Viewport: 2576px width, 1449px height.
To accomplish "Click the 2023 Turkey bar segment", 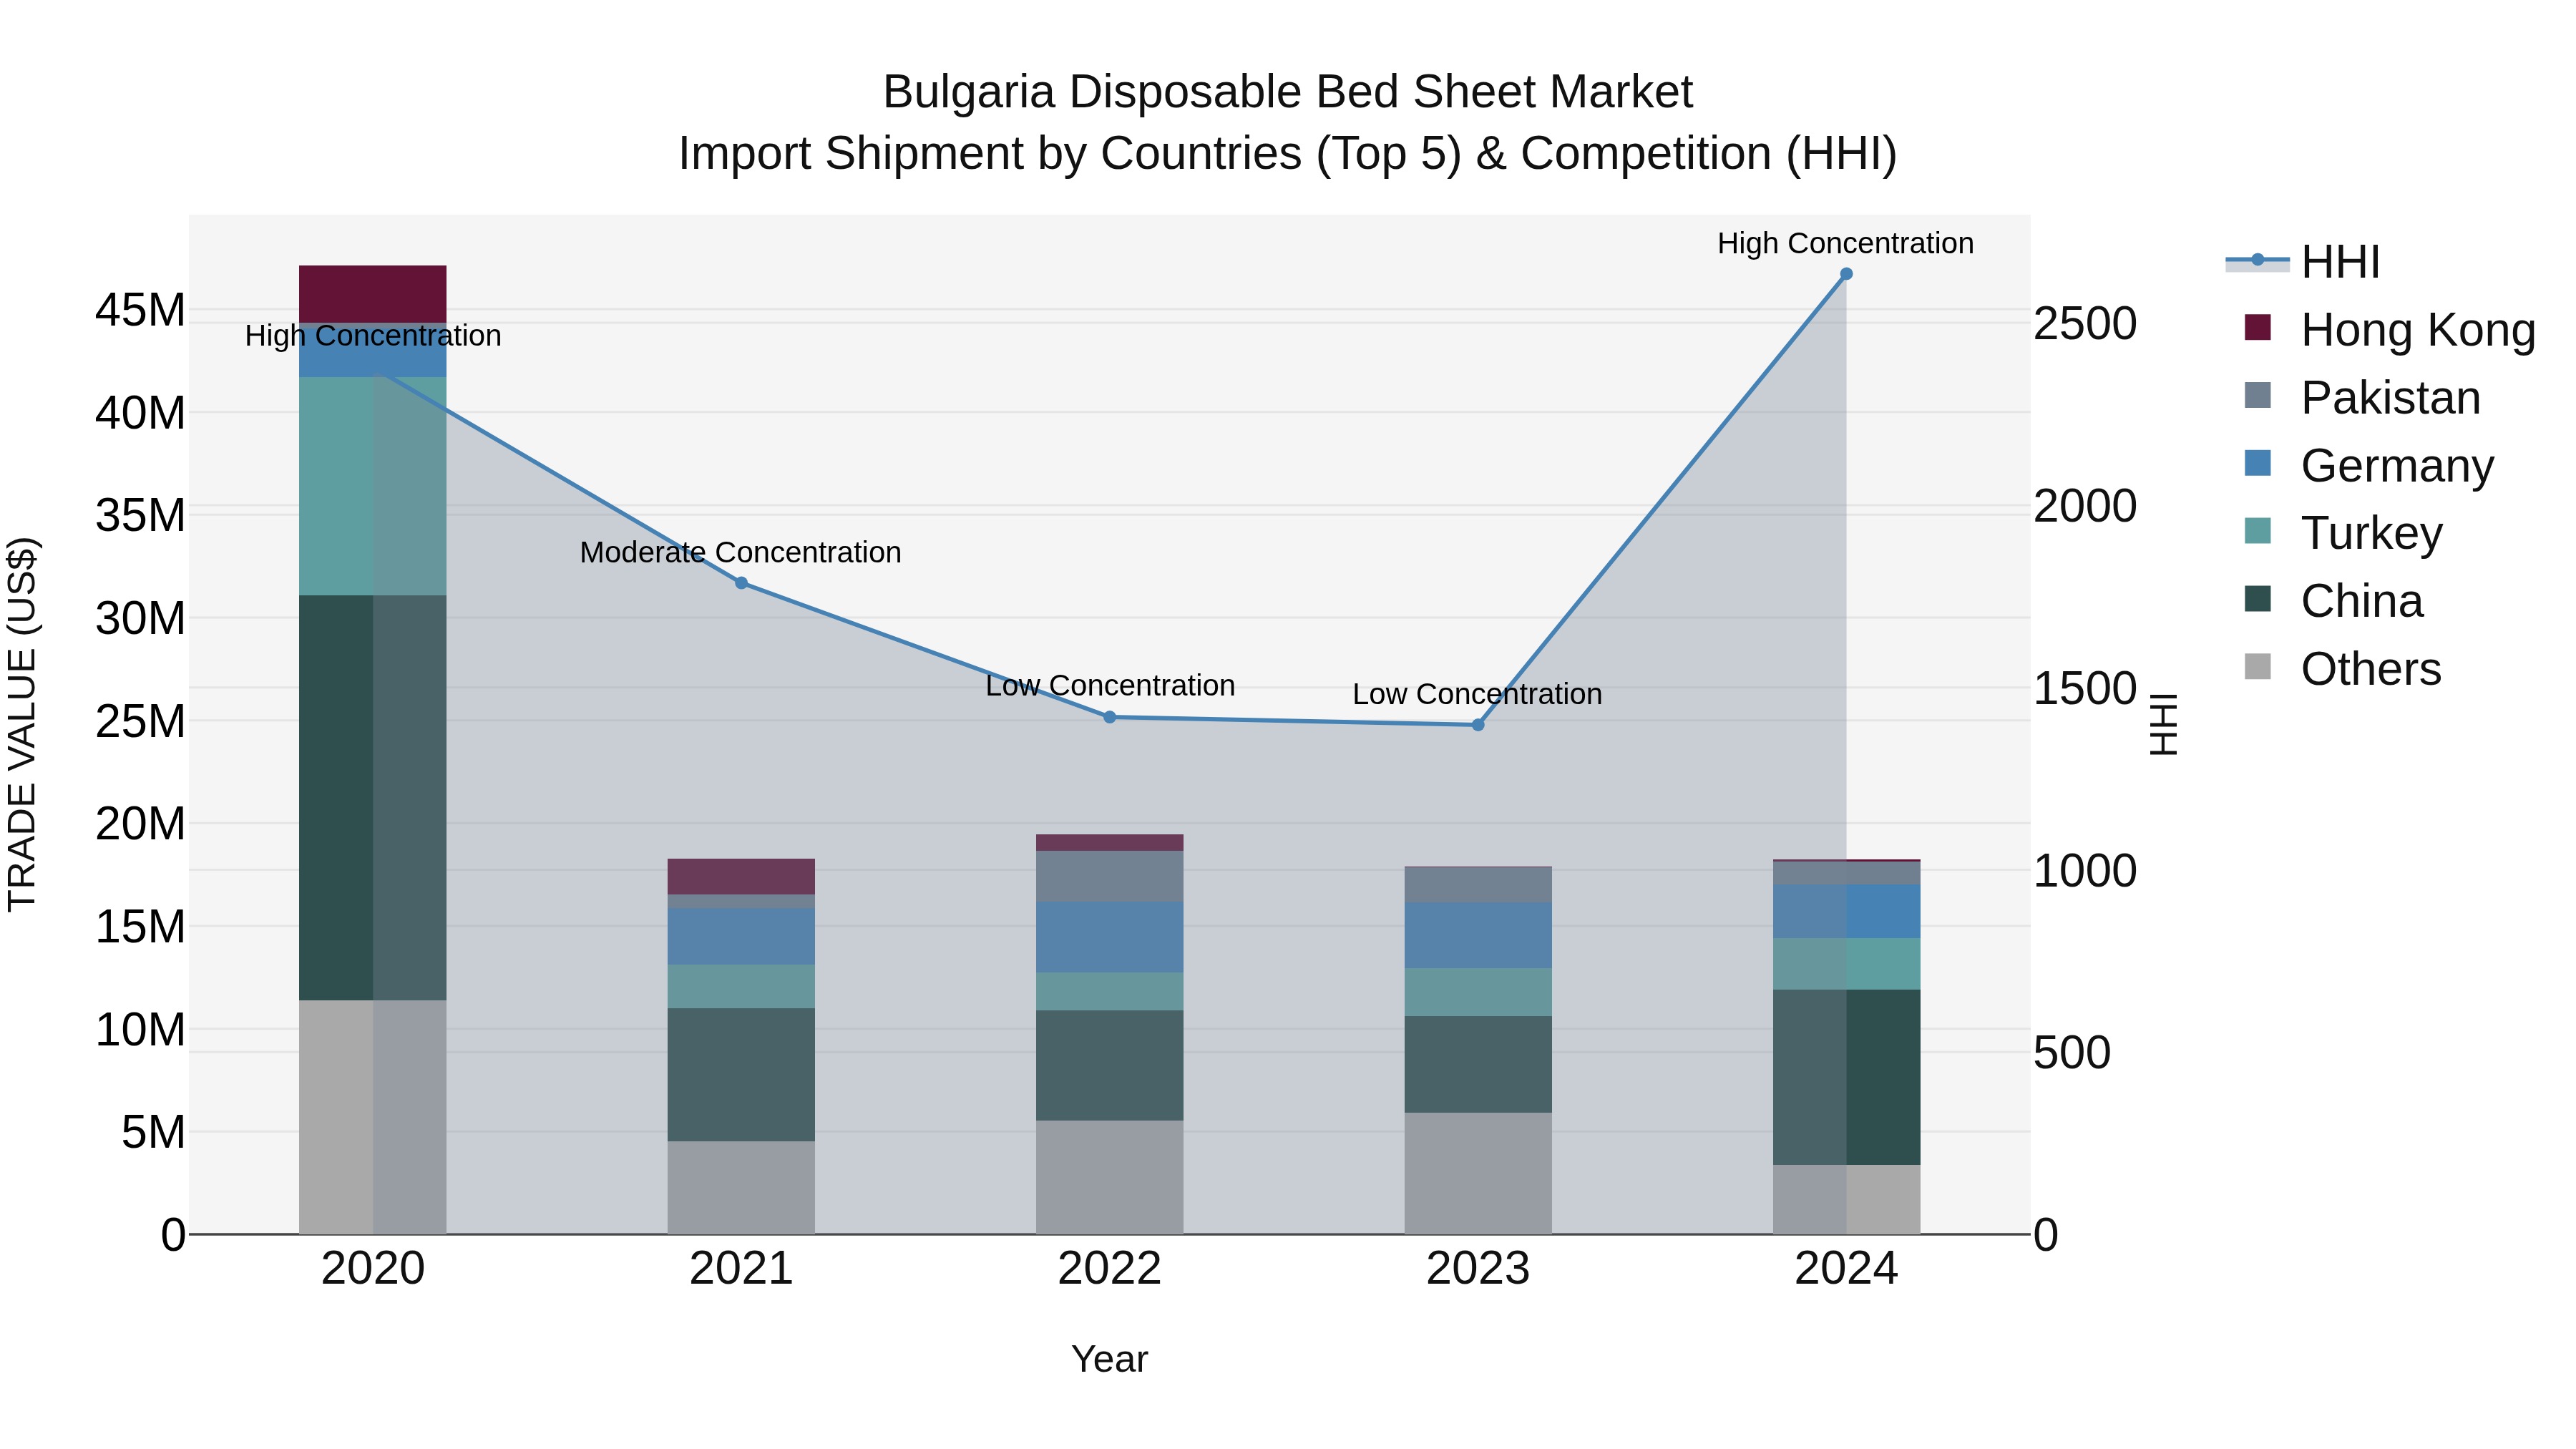I will pos(1478,993).
